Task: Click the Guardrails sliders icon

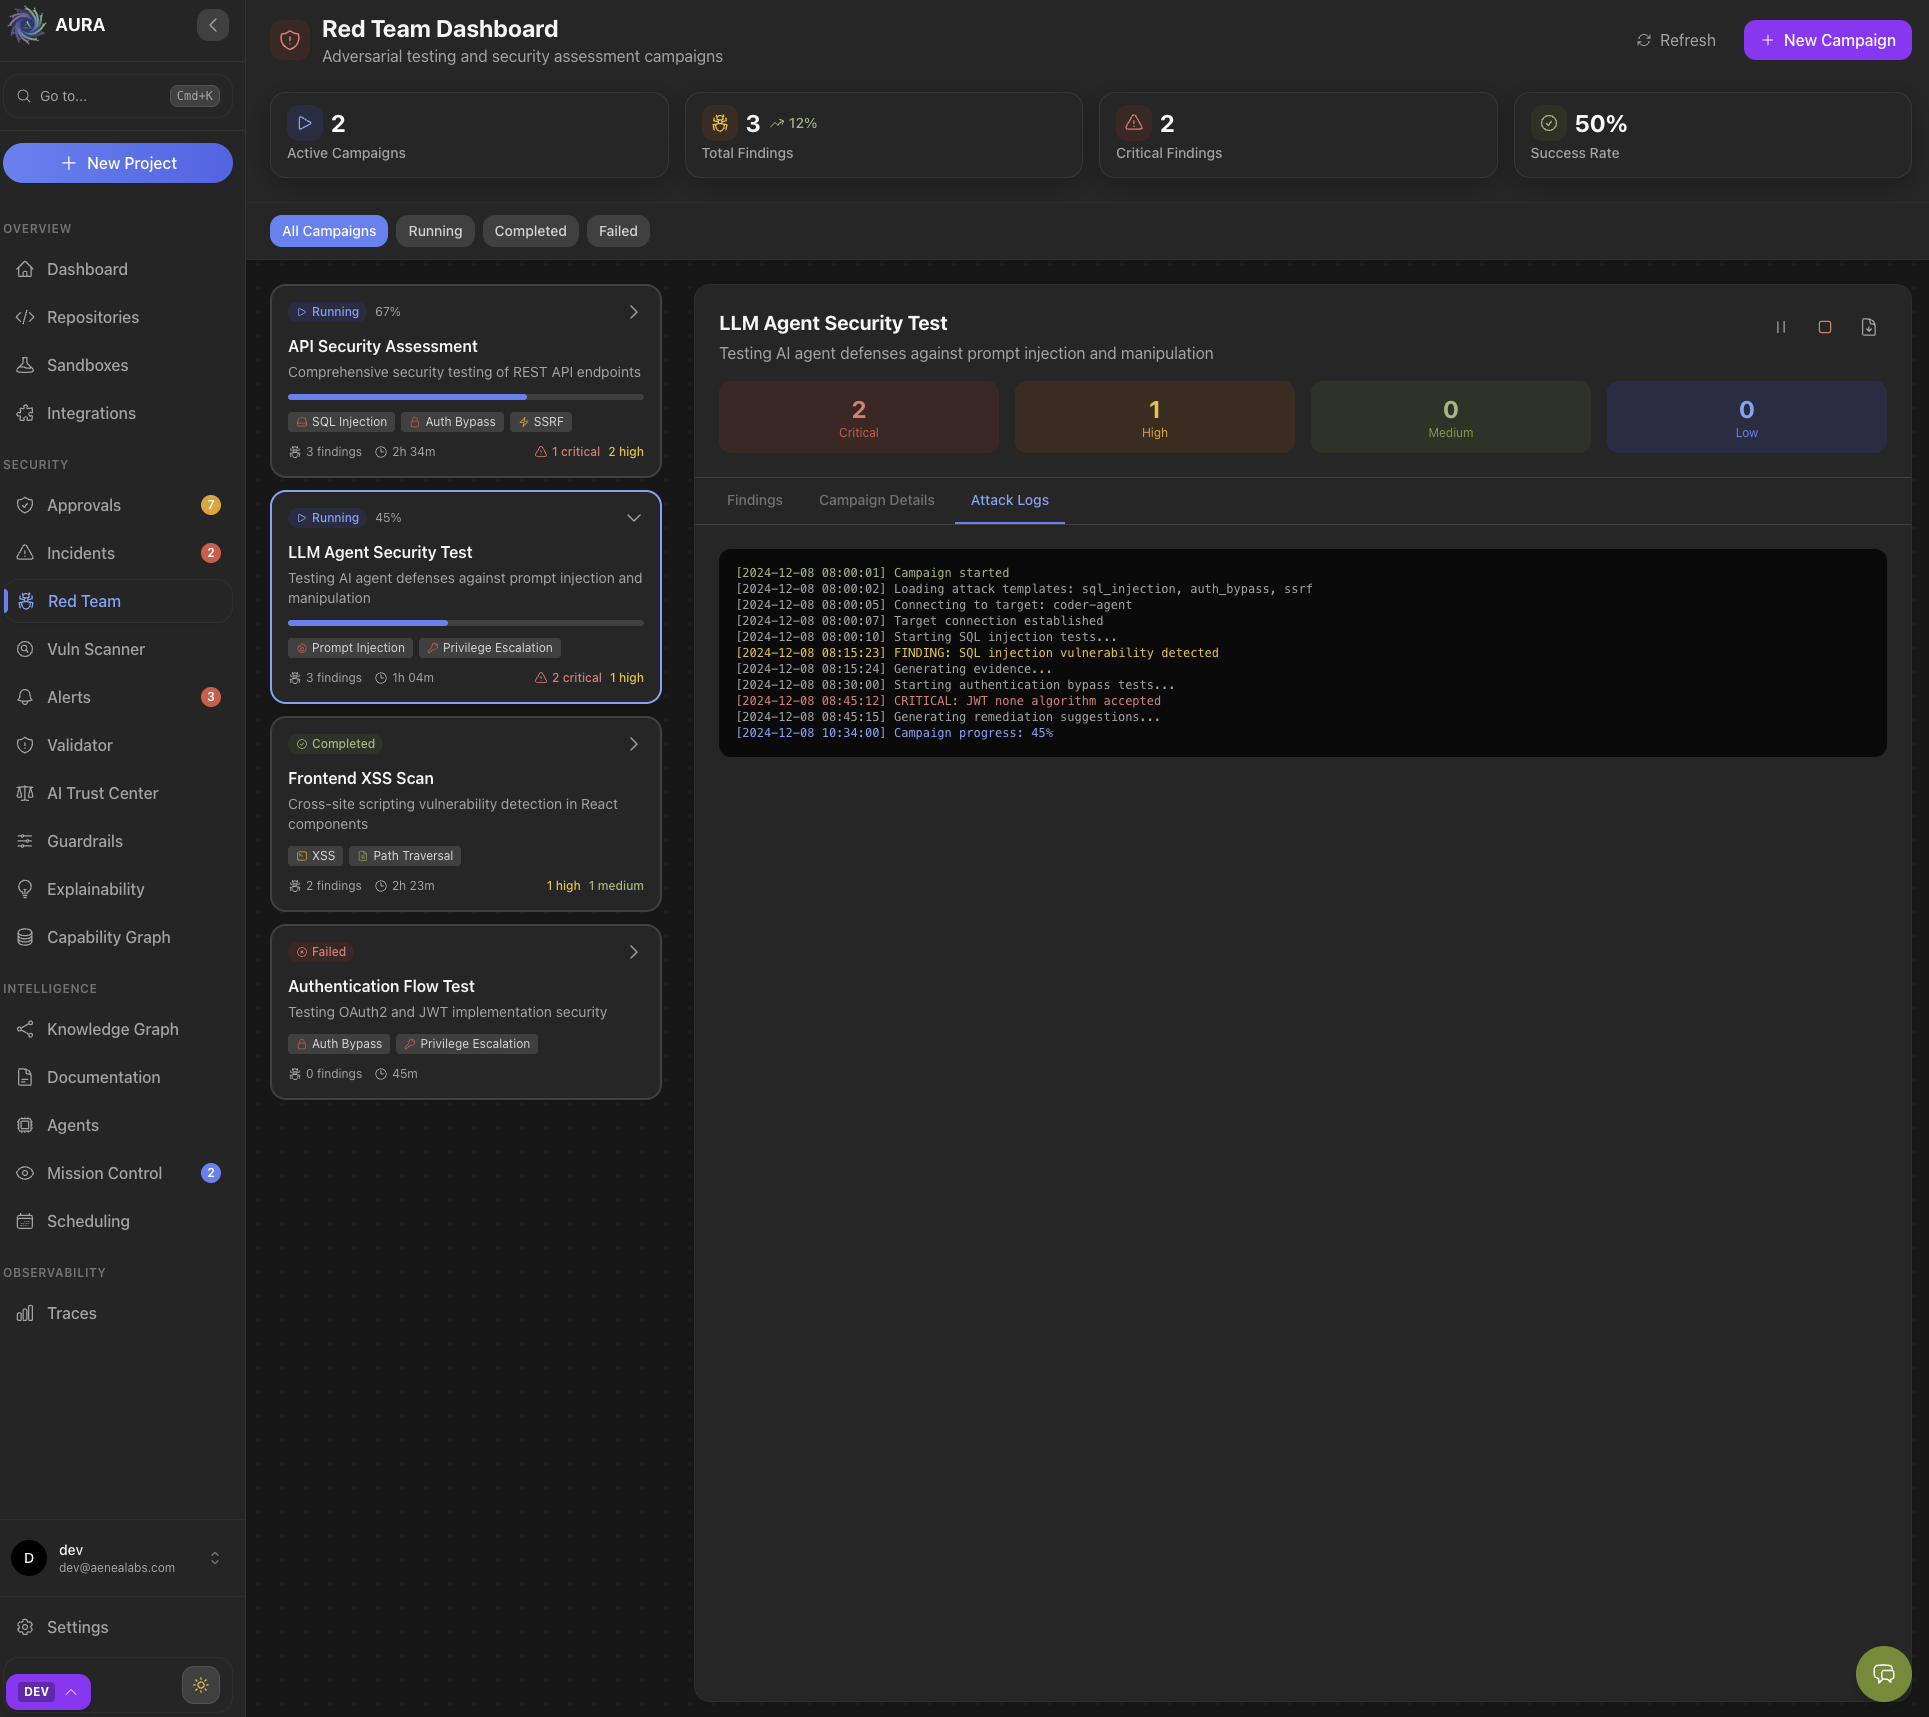Action: (x=25, y=841)
